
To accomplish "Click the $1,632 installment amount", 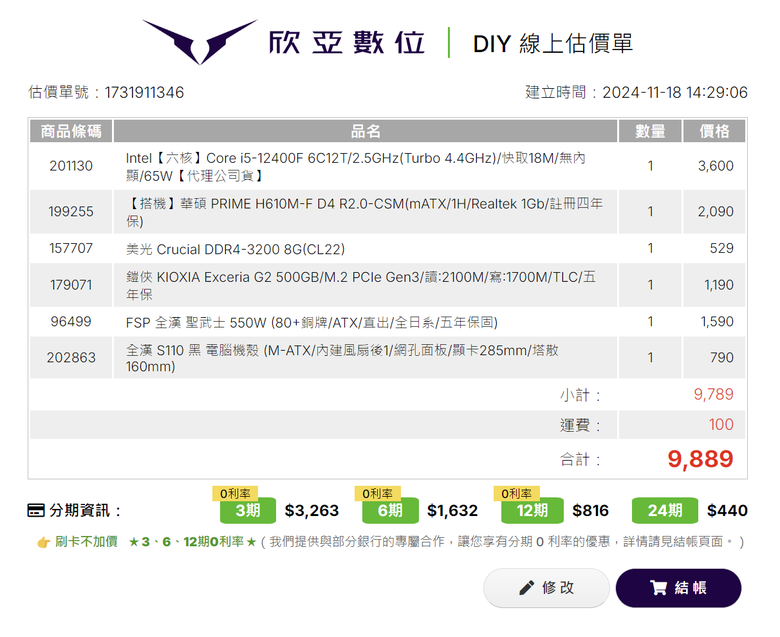I will point(453,511).
